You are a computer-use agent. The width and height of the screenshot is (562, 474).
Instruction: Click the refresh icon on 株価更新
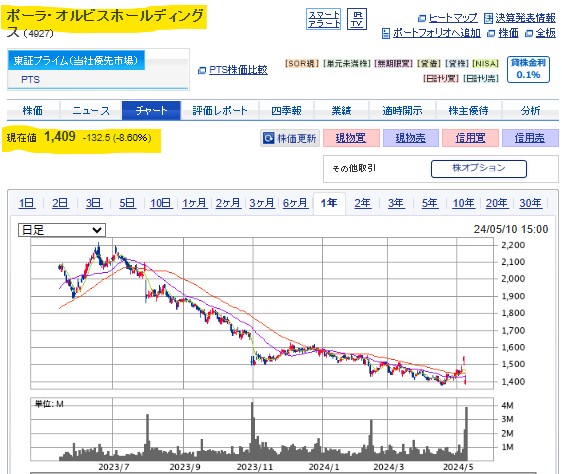pyautogui.click(x=268, y=138)
